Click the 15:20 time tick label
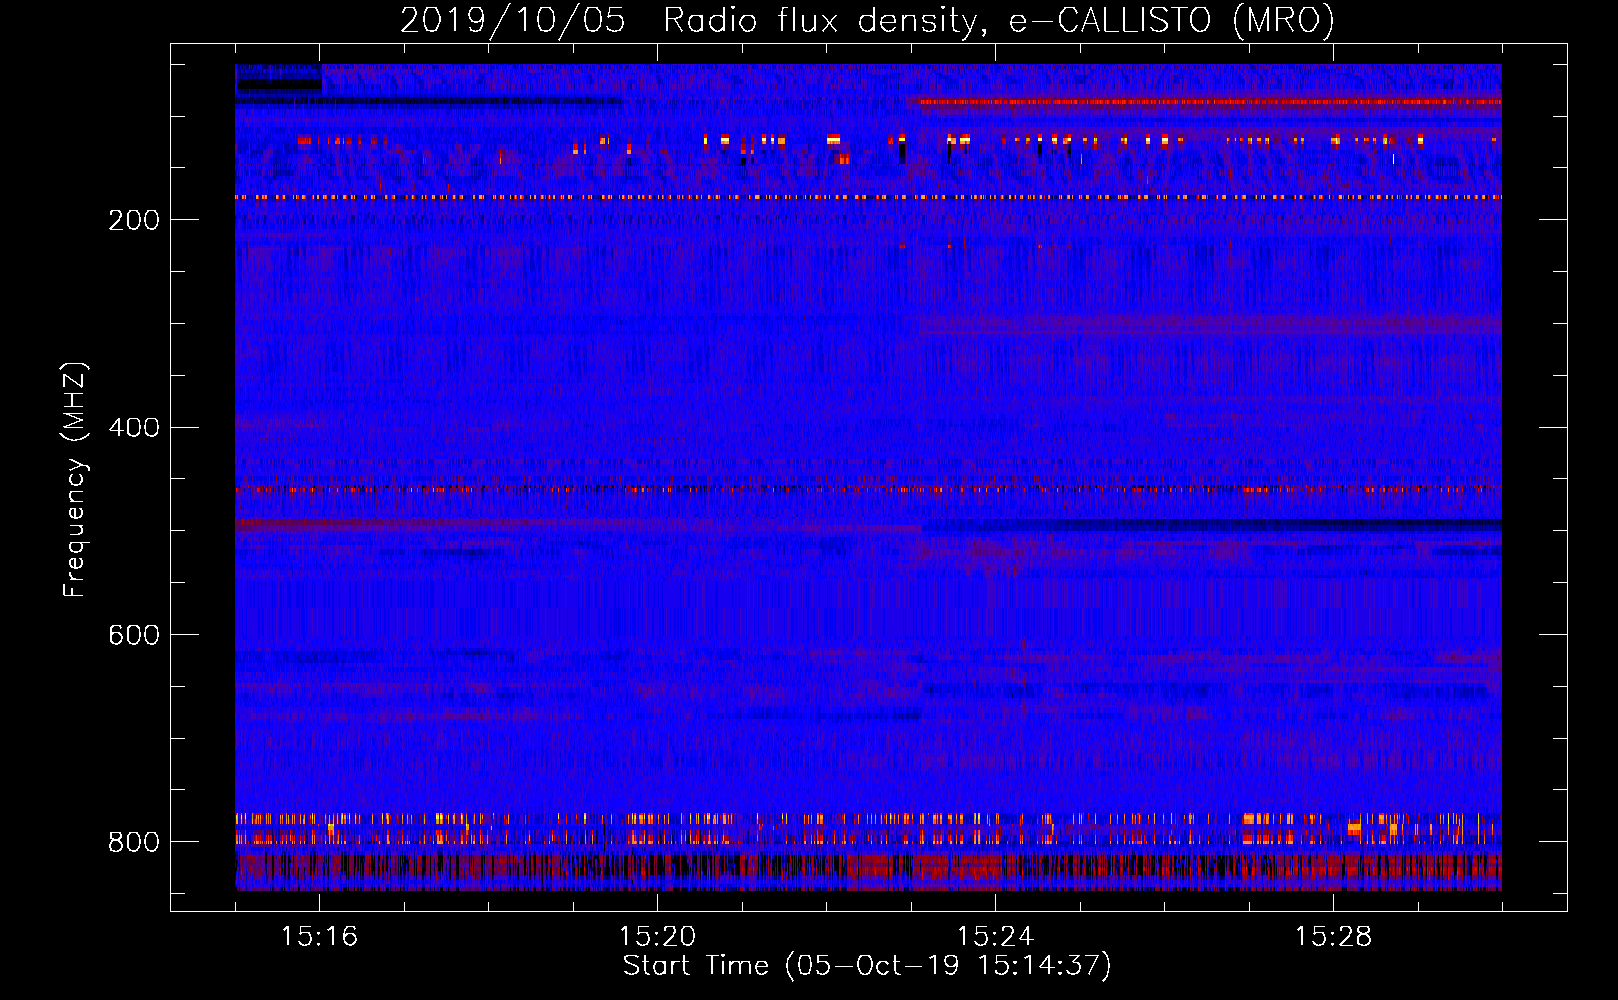The height and width of the screenshot is (1000, 1618). 657,936
